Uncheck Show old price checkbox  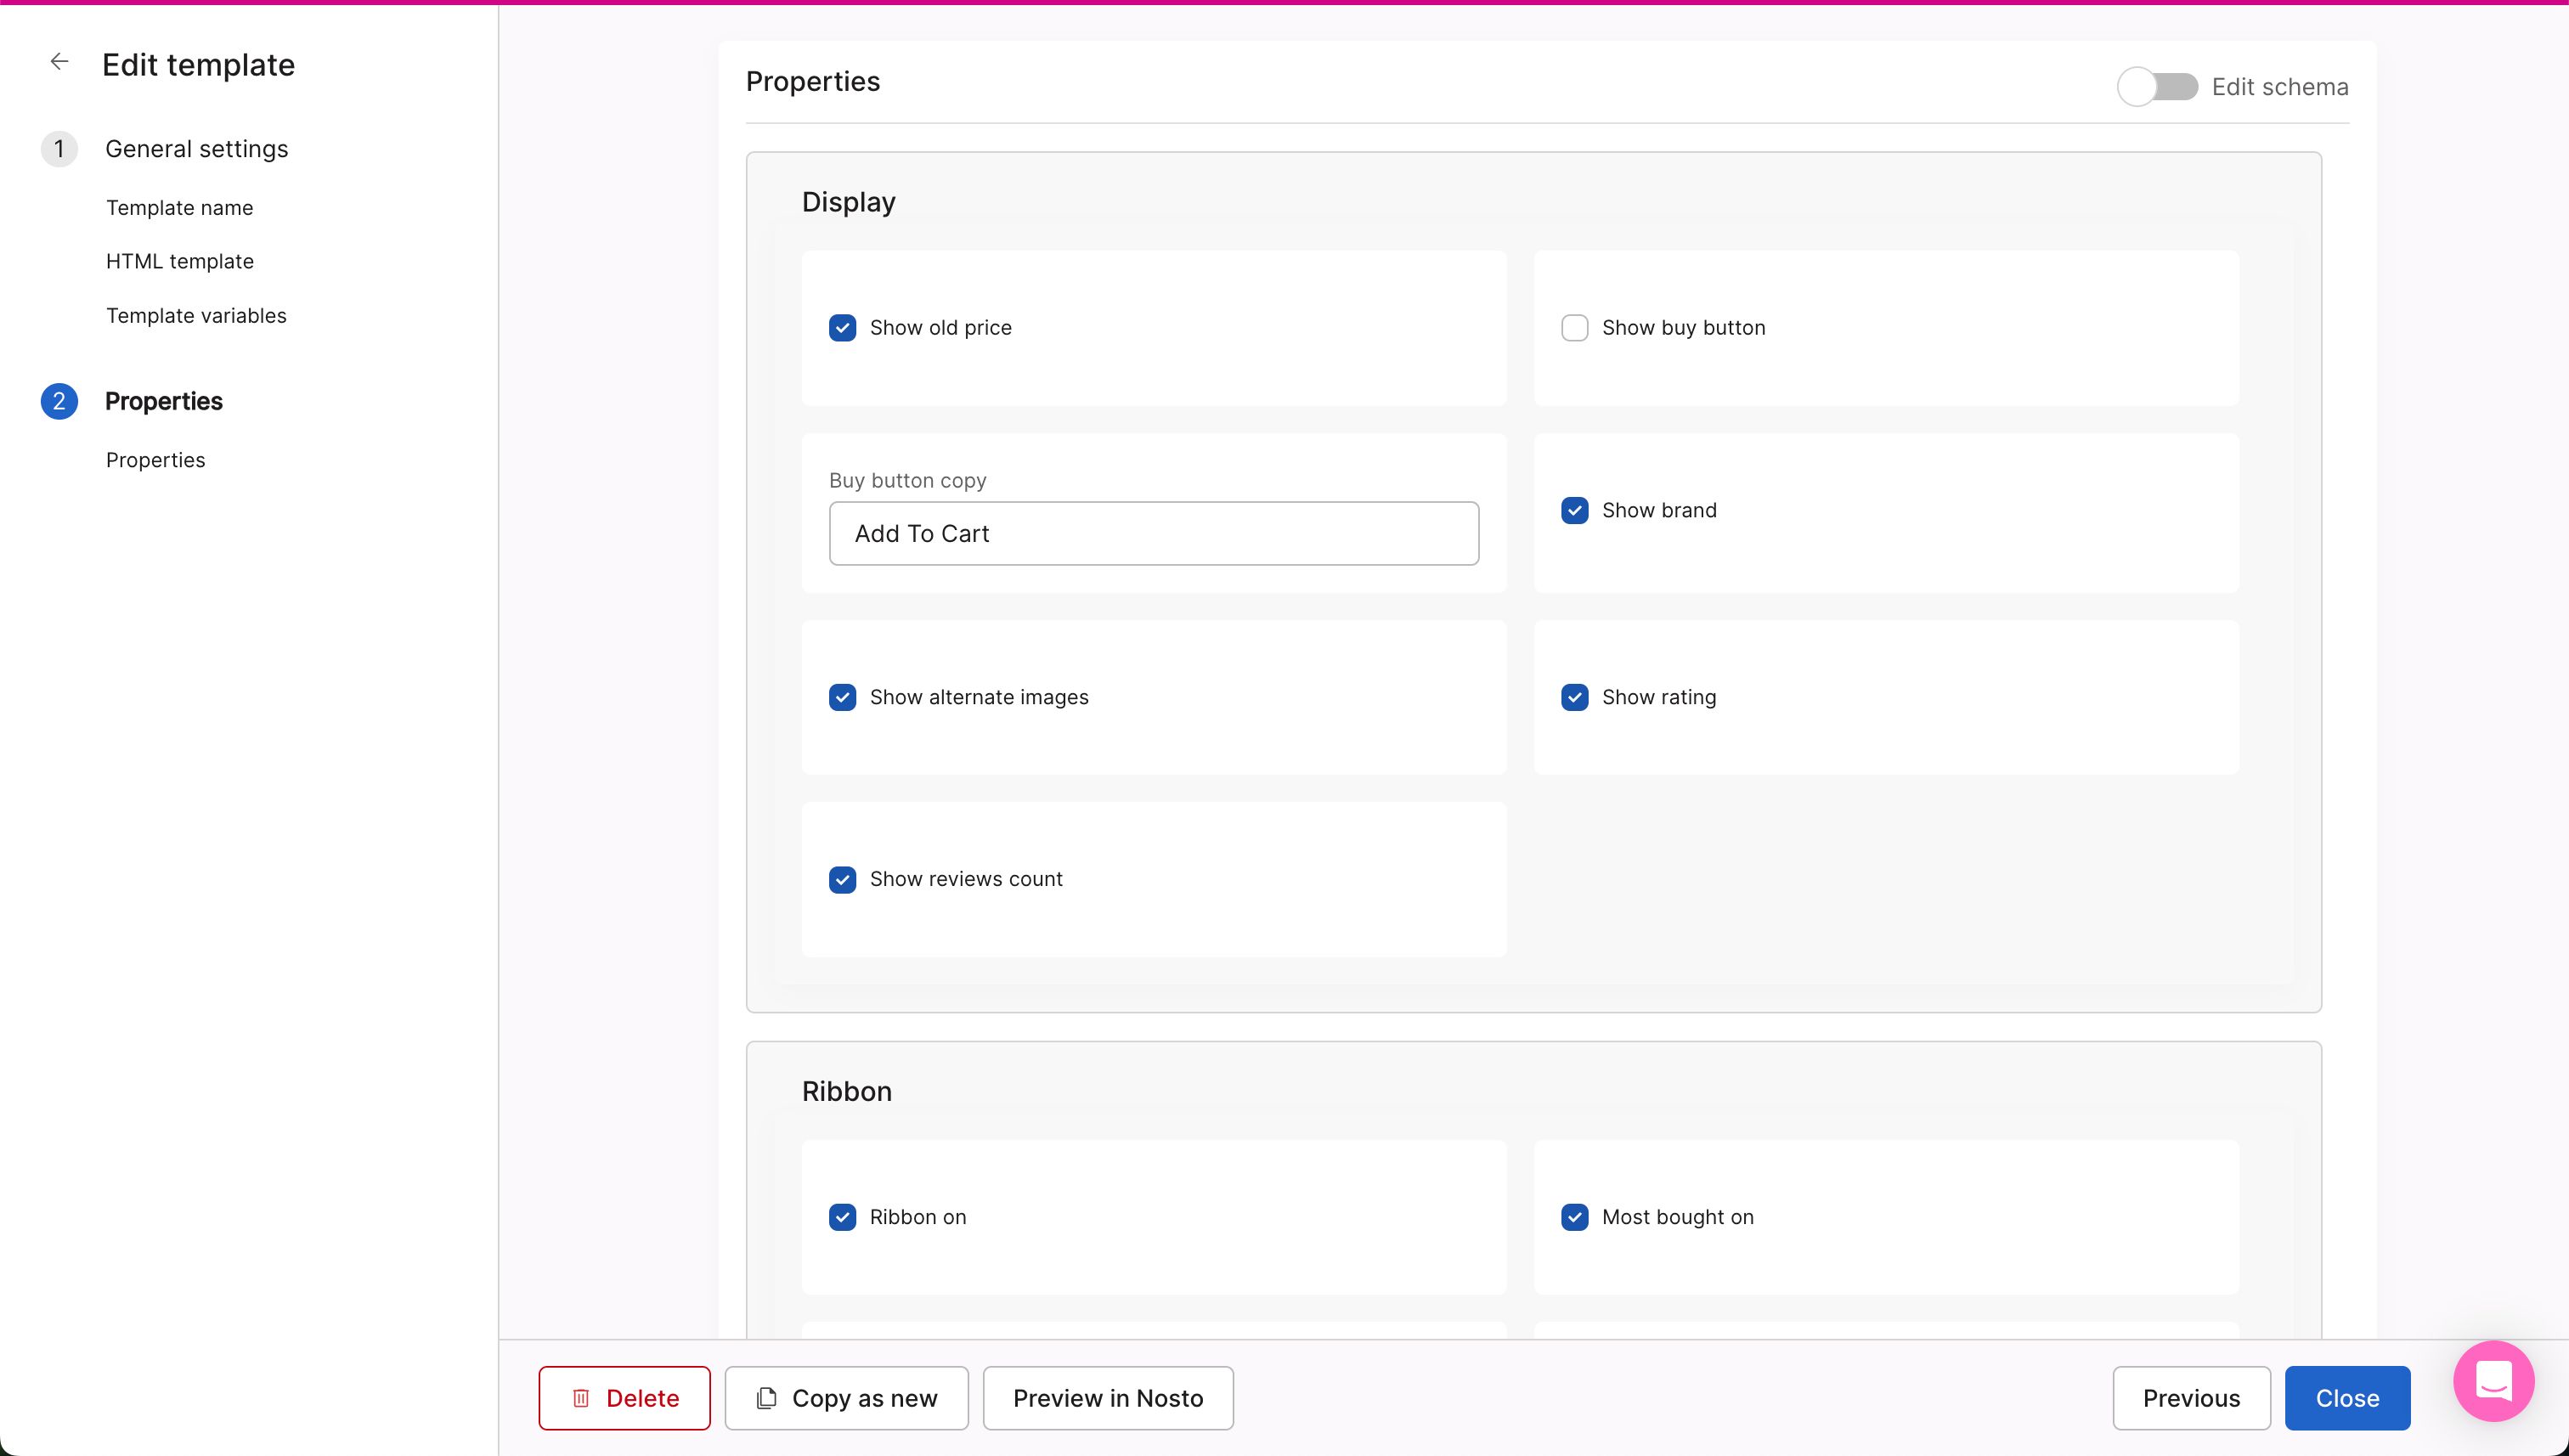pos(842,328)
